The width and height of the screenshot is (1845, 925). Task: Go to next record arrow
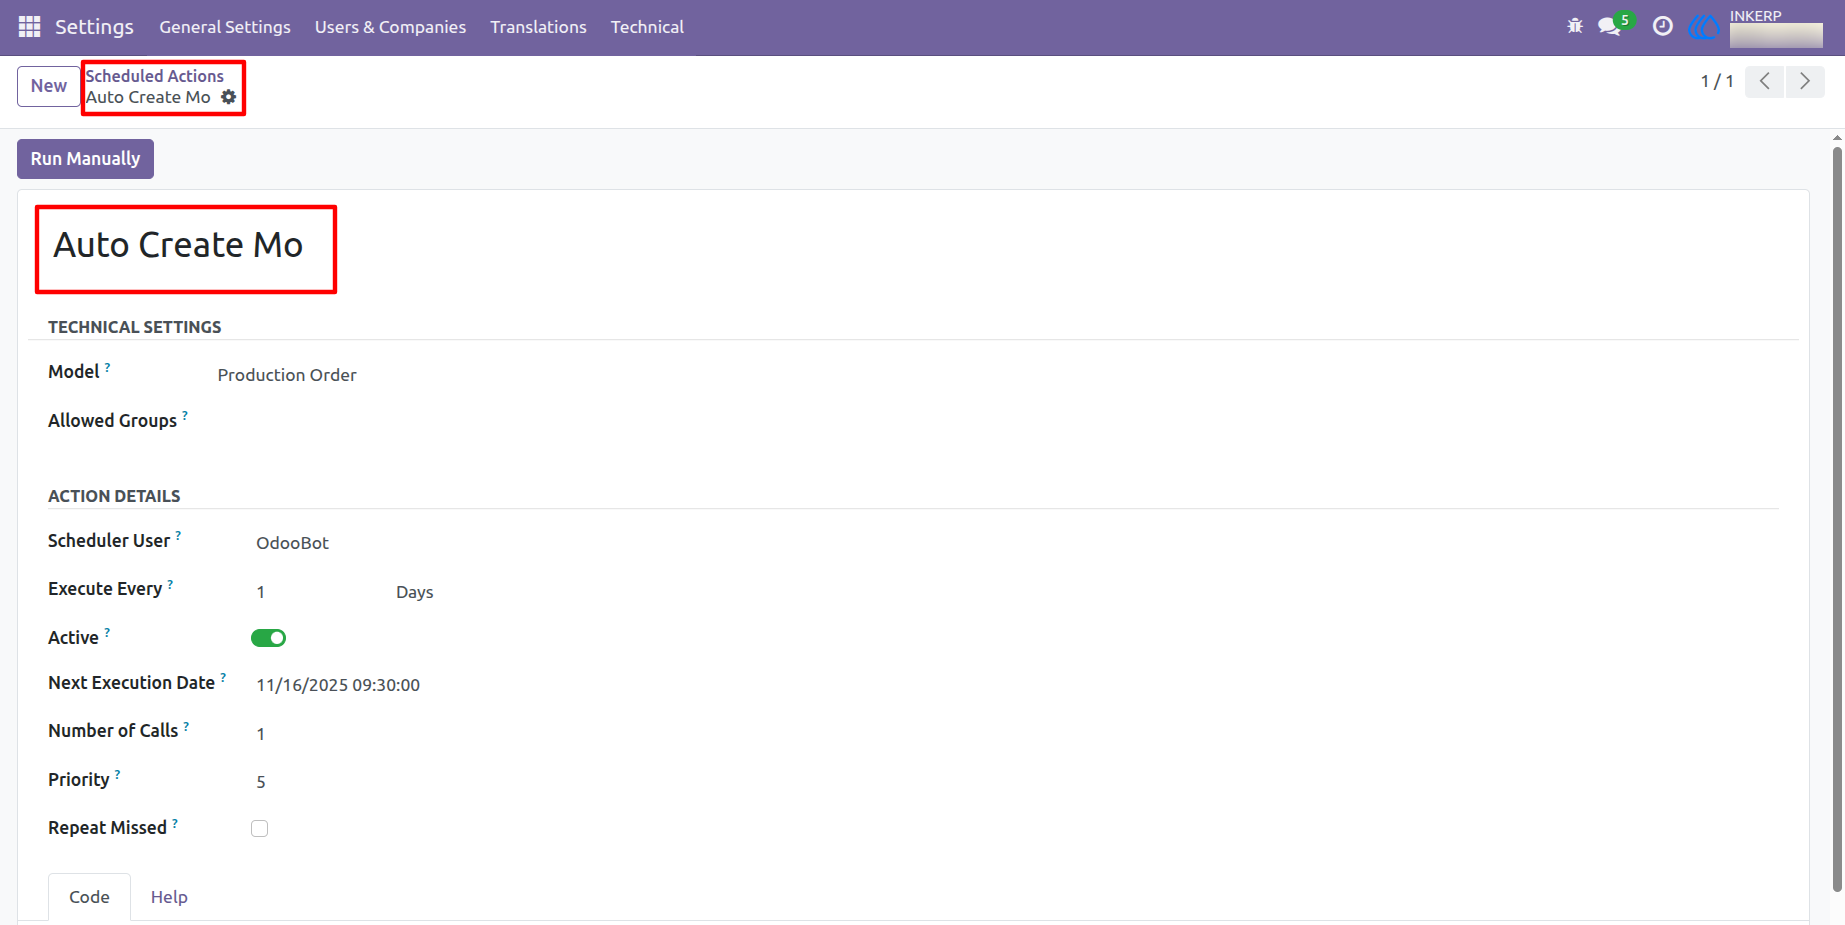pyautogui.click(x=1805, y=81)
